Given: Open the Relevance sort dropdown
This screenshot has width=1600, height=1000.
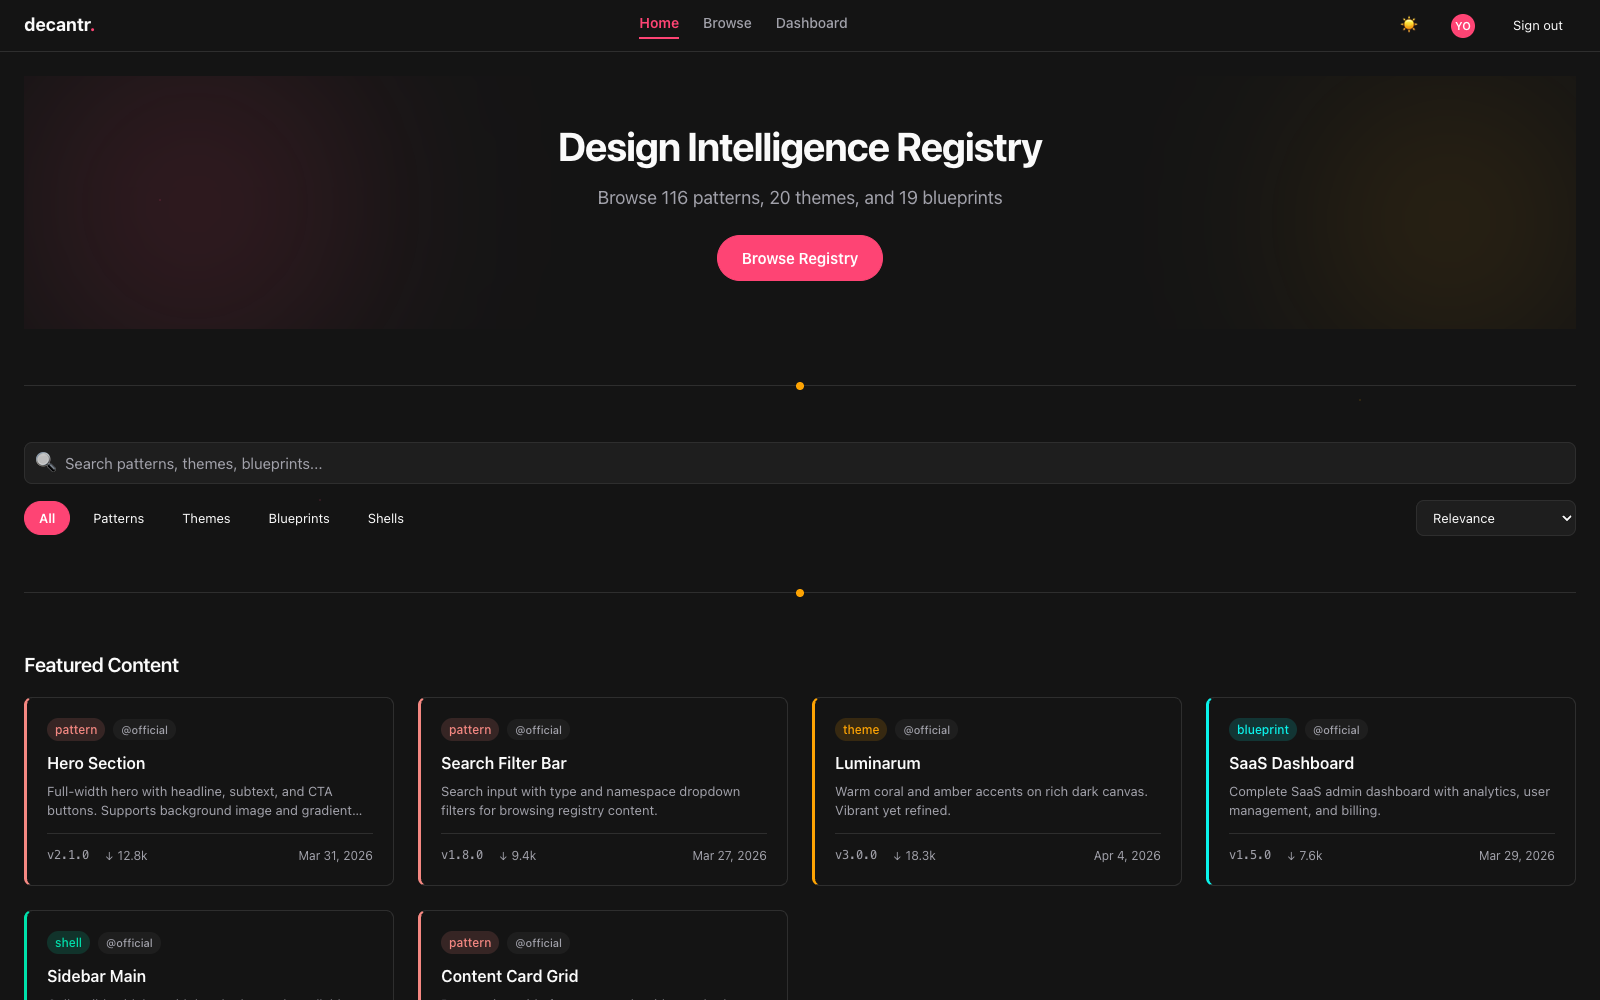Looking at the screenshot, I should tap(1496, 518).
